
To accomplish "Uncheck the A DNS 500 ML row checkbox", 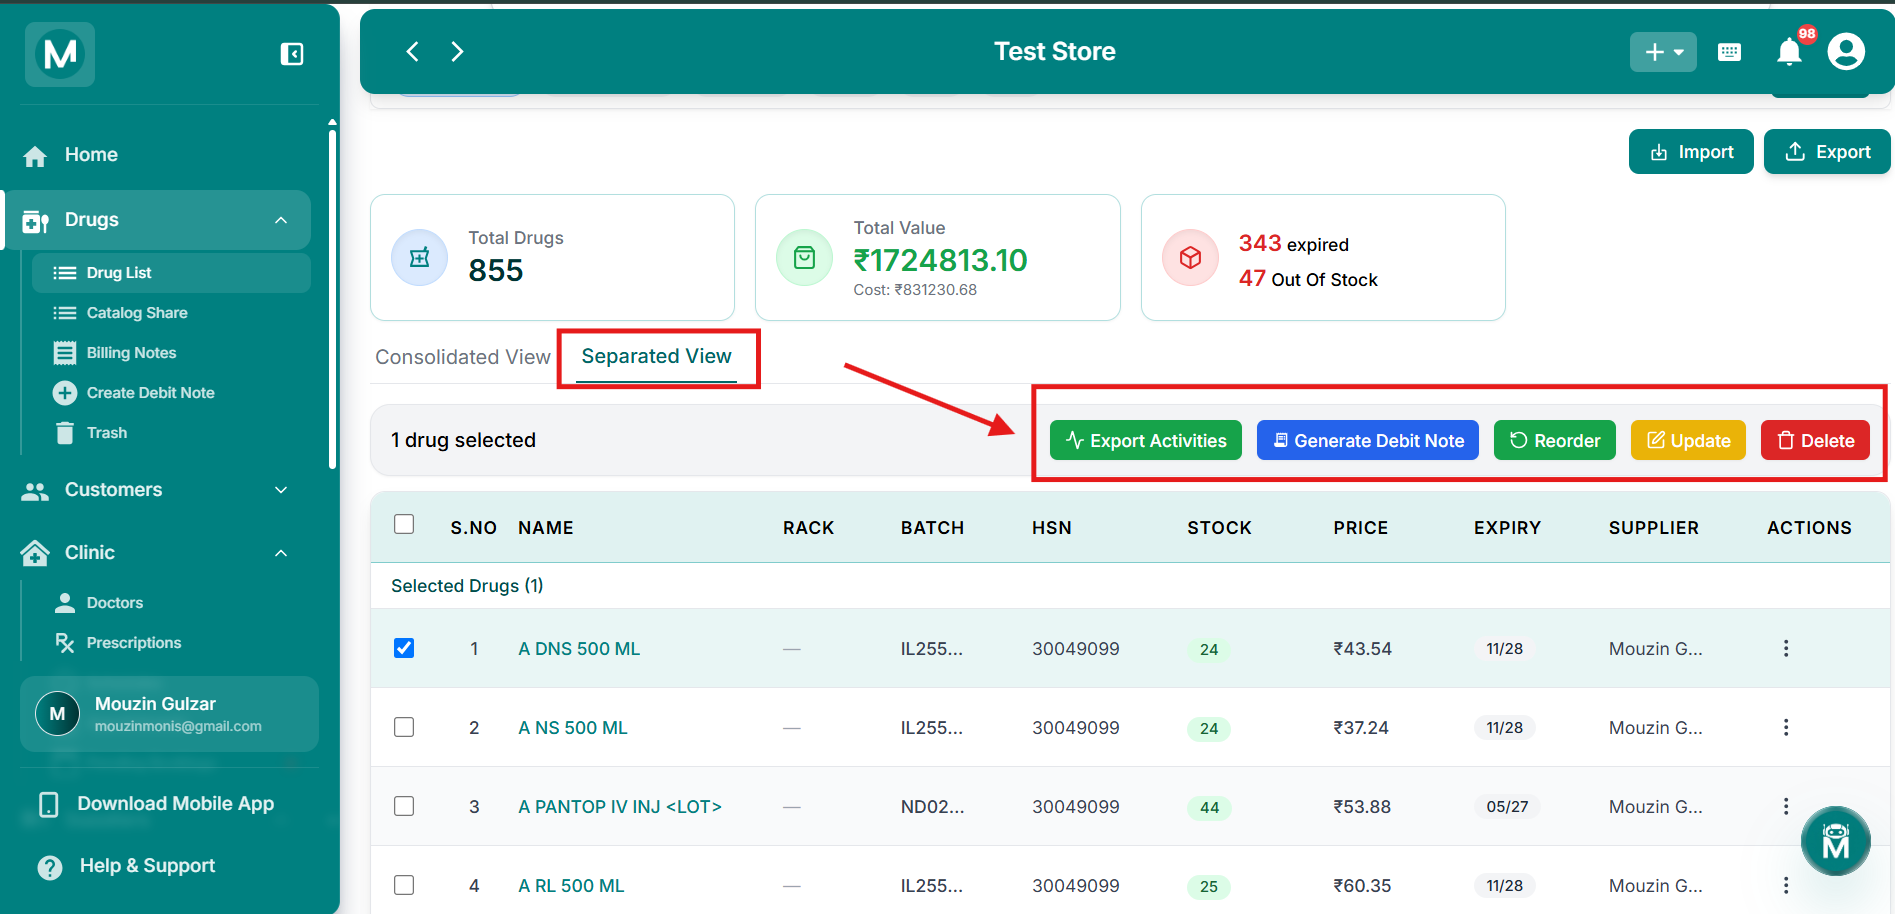I will (x=404, y=648).
